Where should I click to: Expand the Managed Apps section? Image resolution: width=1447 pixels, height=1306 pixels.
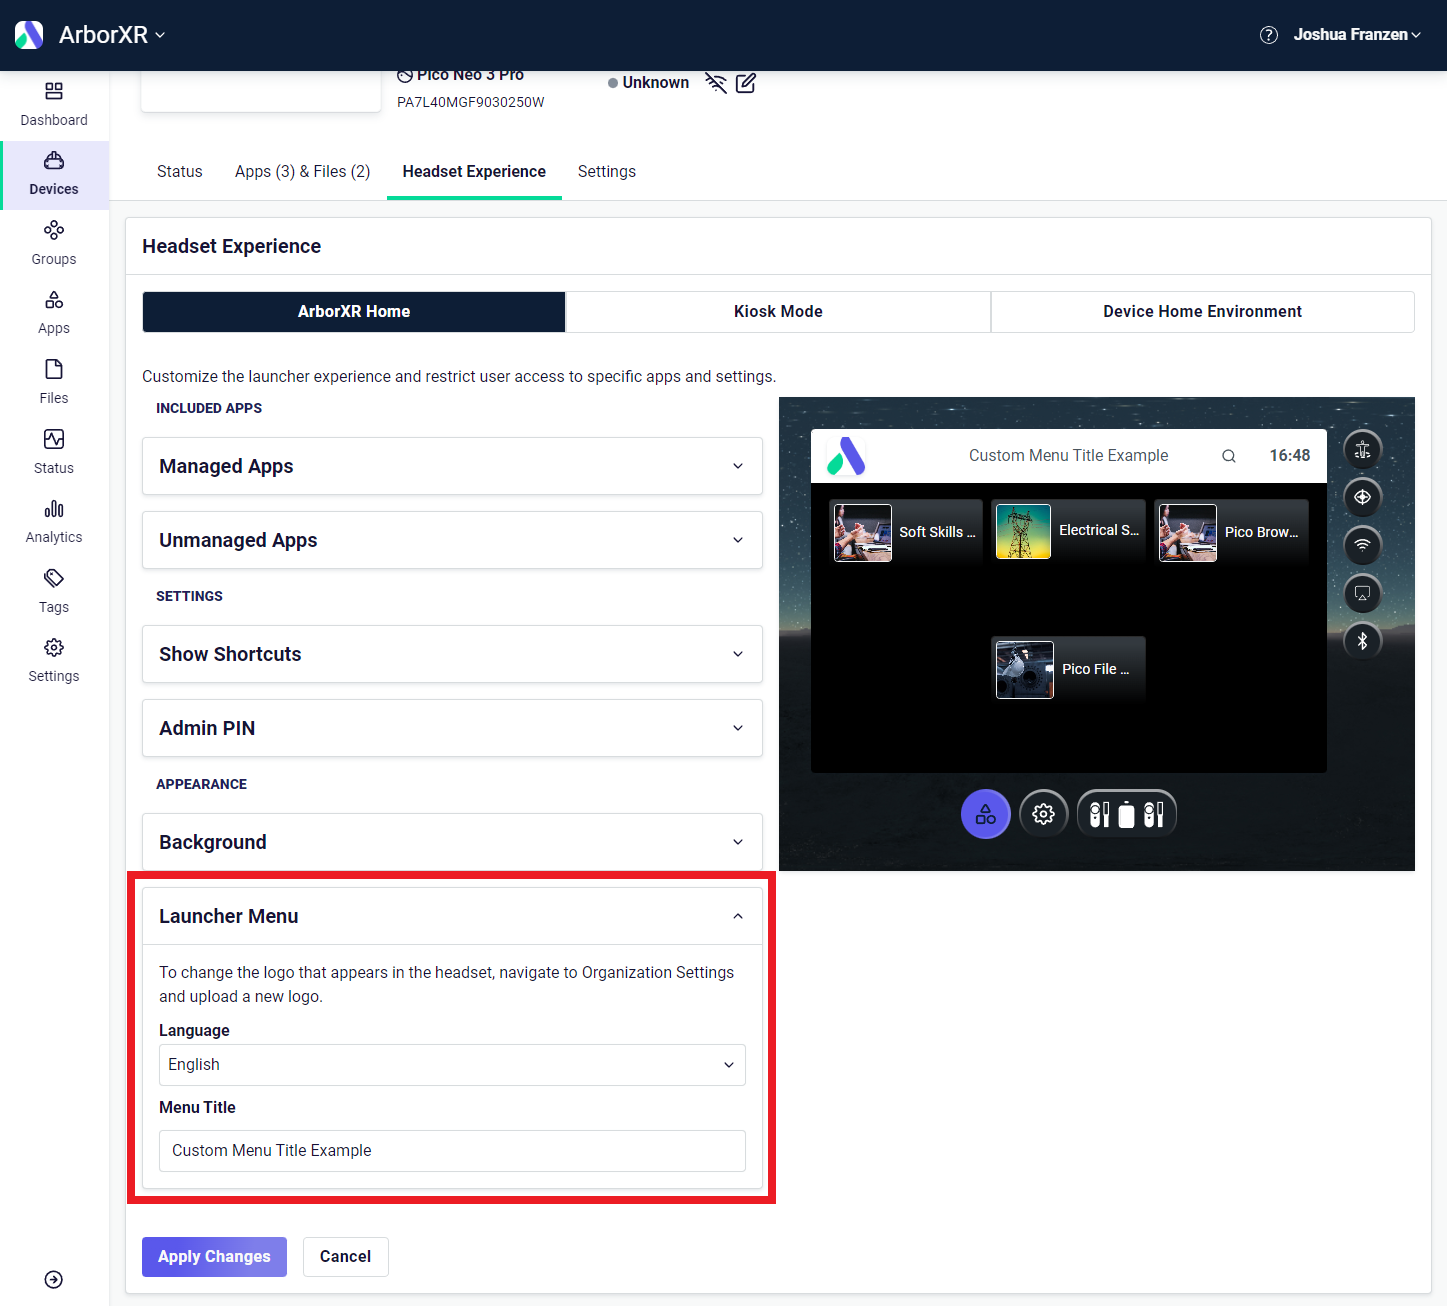(451, 466)
